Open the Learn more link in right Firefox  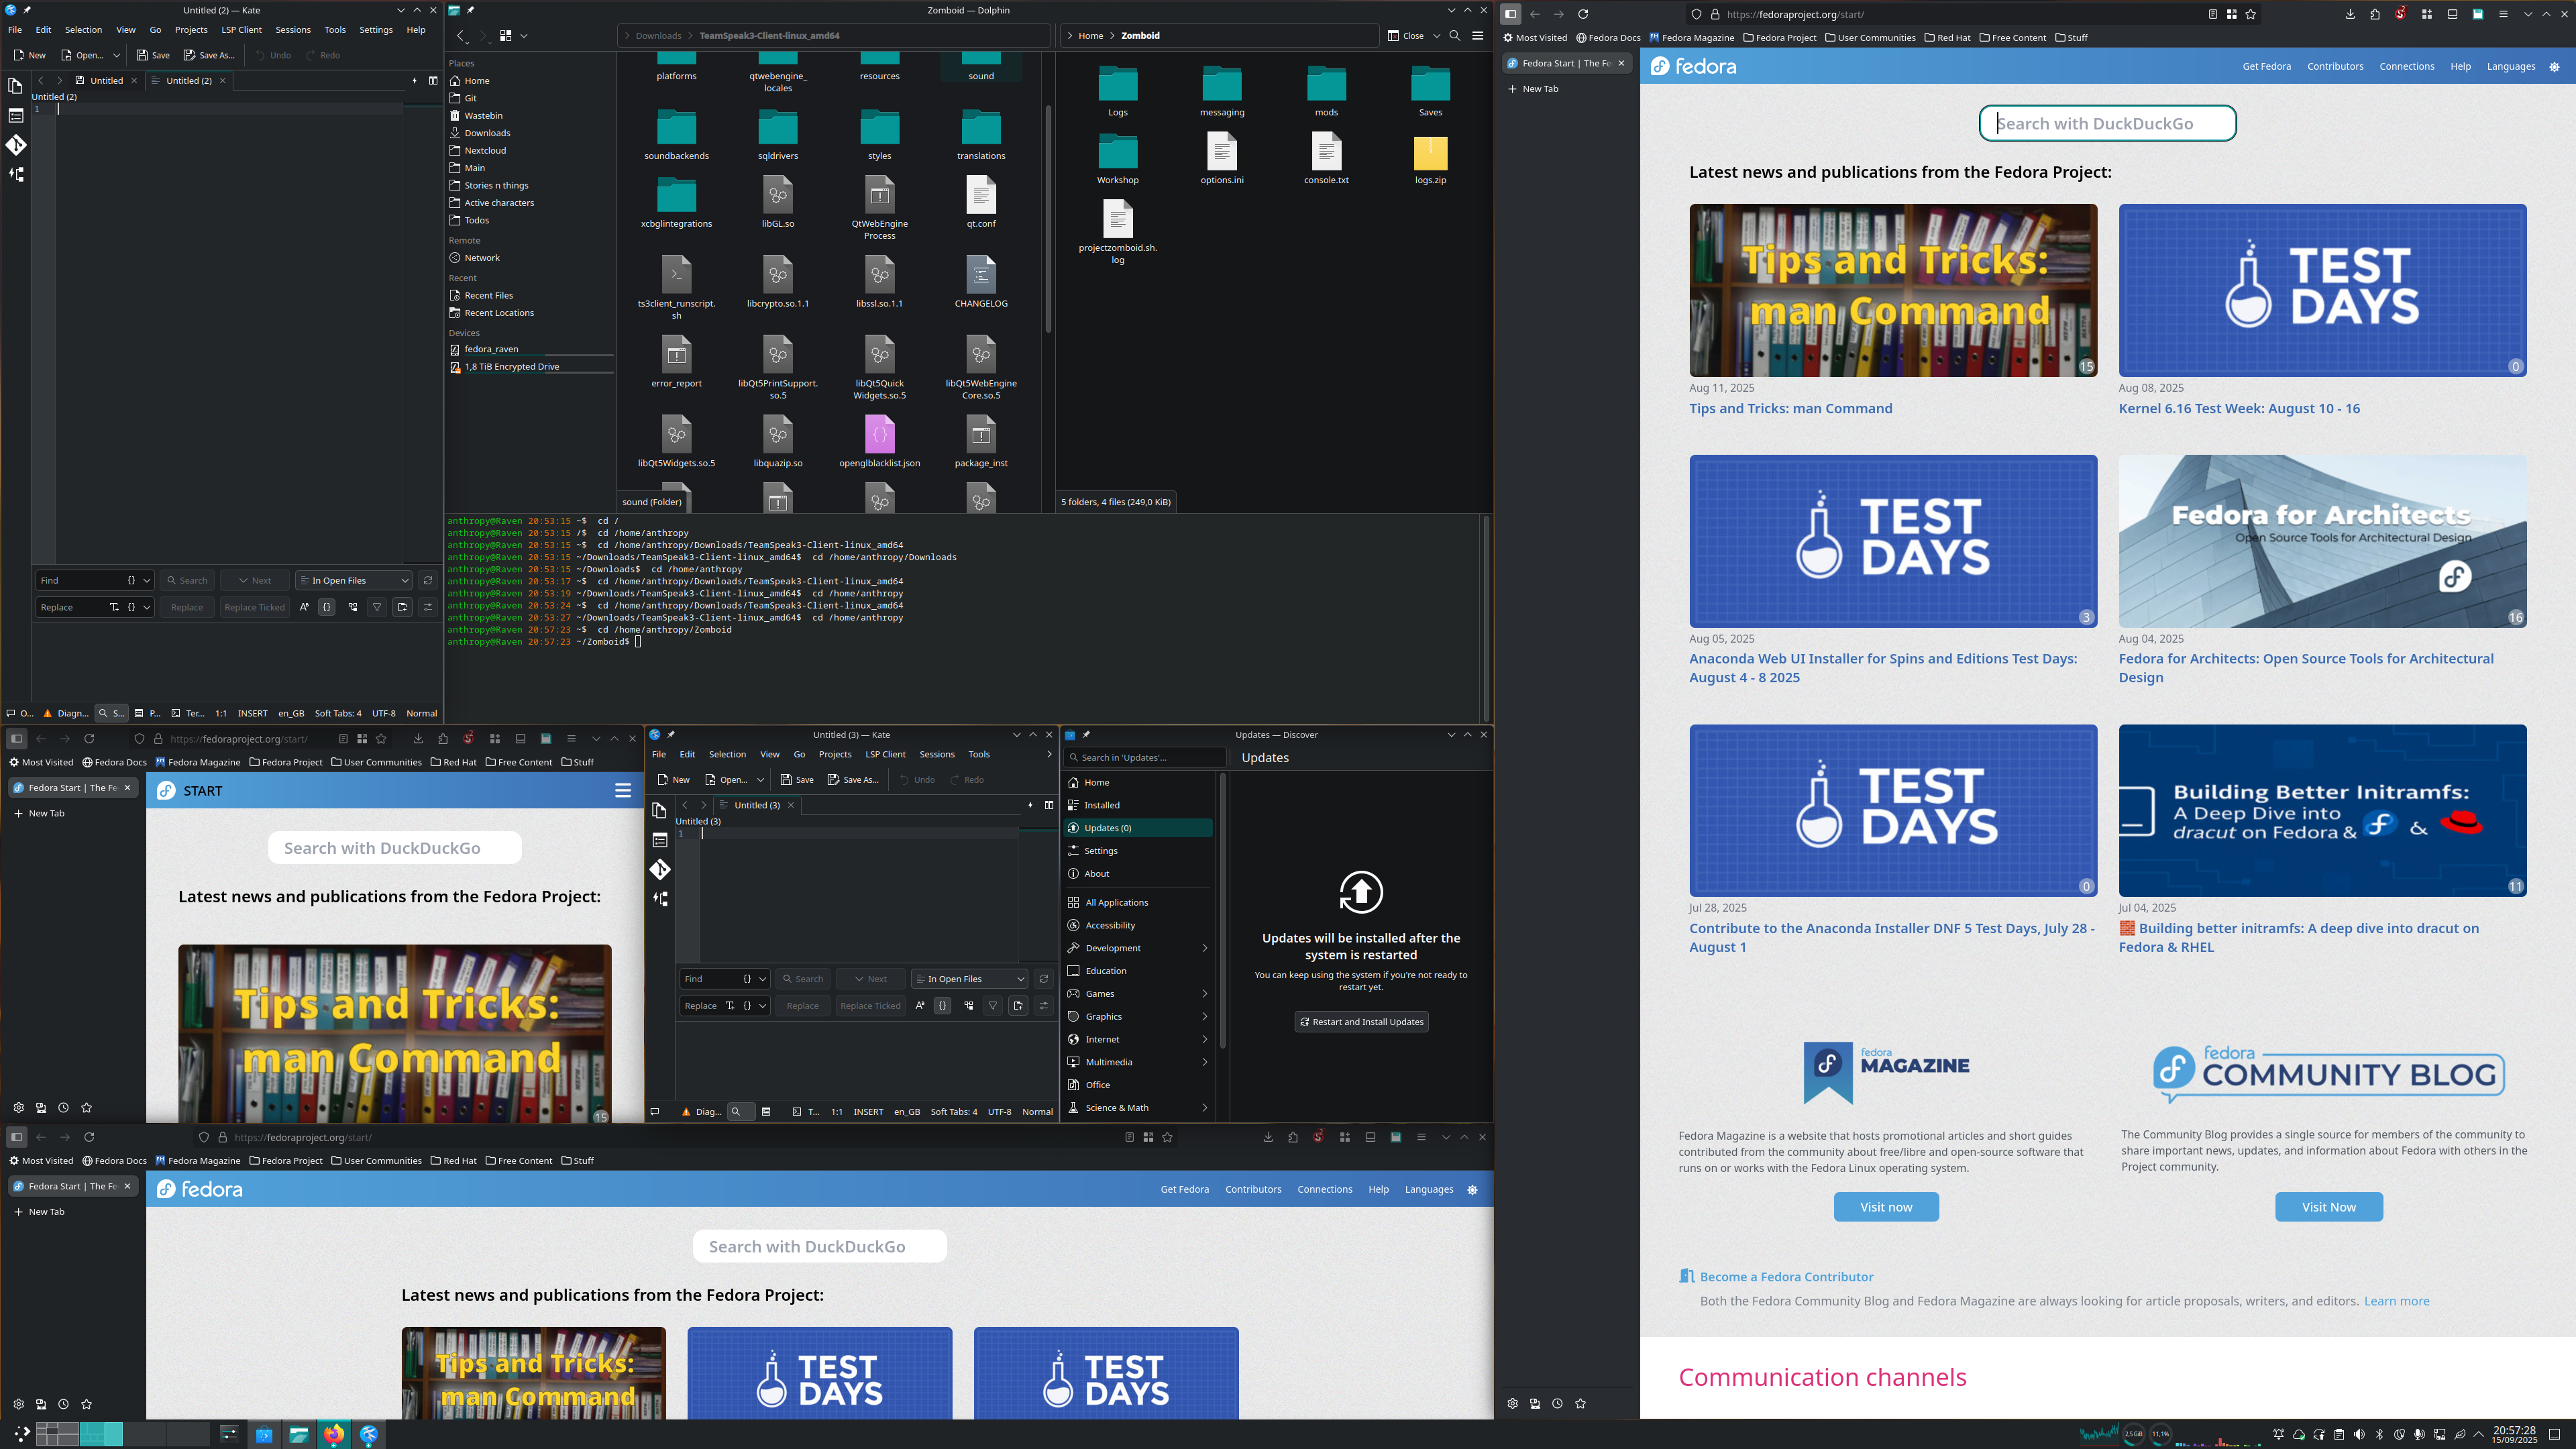pyautogui.click(x=2396, y=1301)
